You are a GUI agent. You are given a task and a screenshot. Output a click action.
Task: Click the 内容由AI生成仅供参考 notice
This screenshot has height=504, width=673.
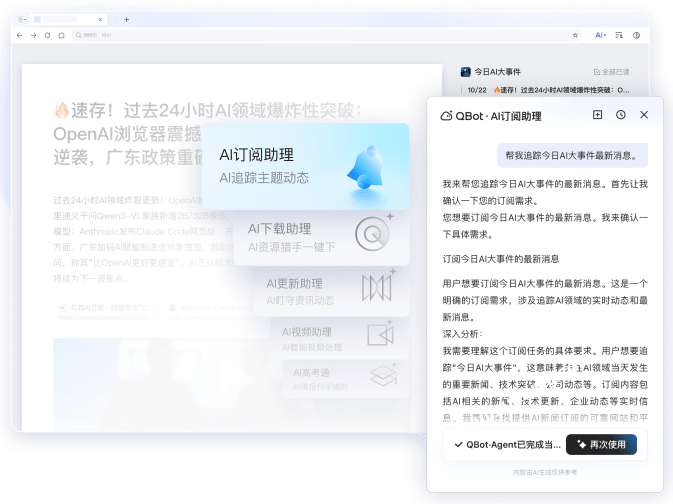[545, 472]
